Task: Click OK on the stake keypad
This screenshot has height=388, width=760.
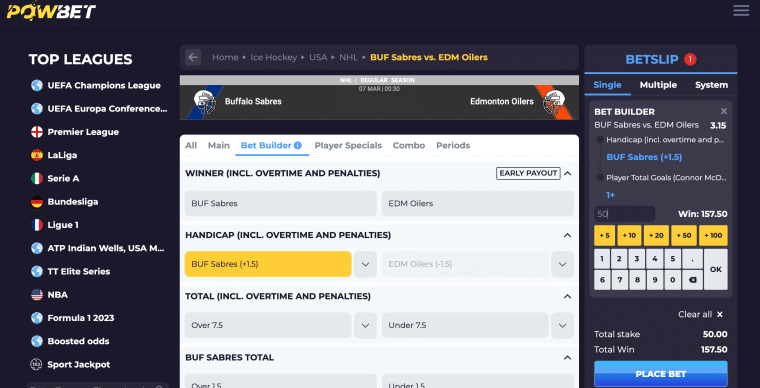Action: pos(716,269)
